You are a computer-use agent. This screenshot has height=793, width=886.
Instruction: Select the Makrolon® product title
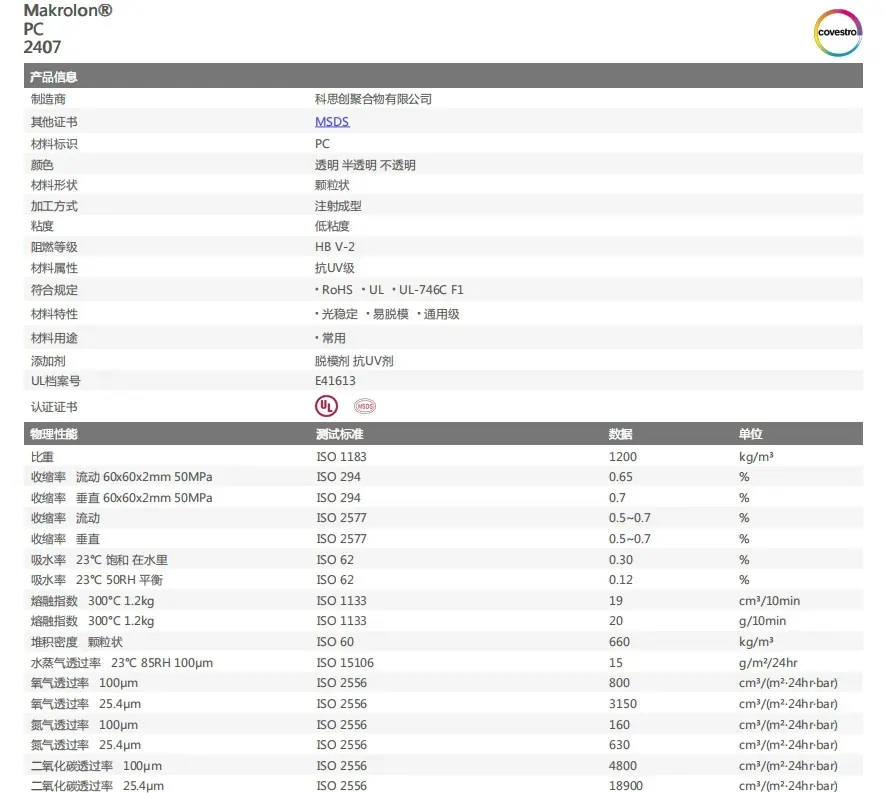(x=68, y=10)
